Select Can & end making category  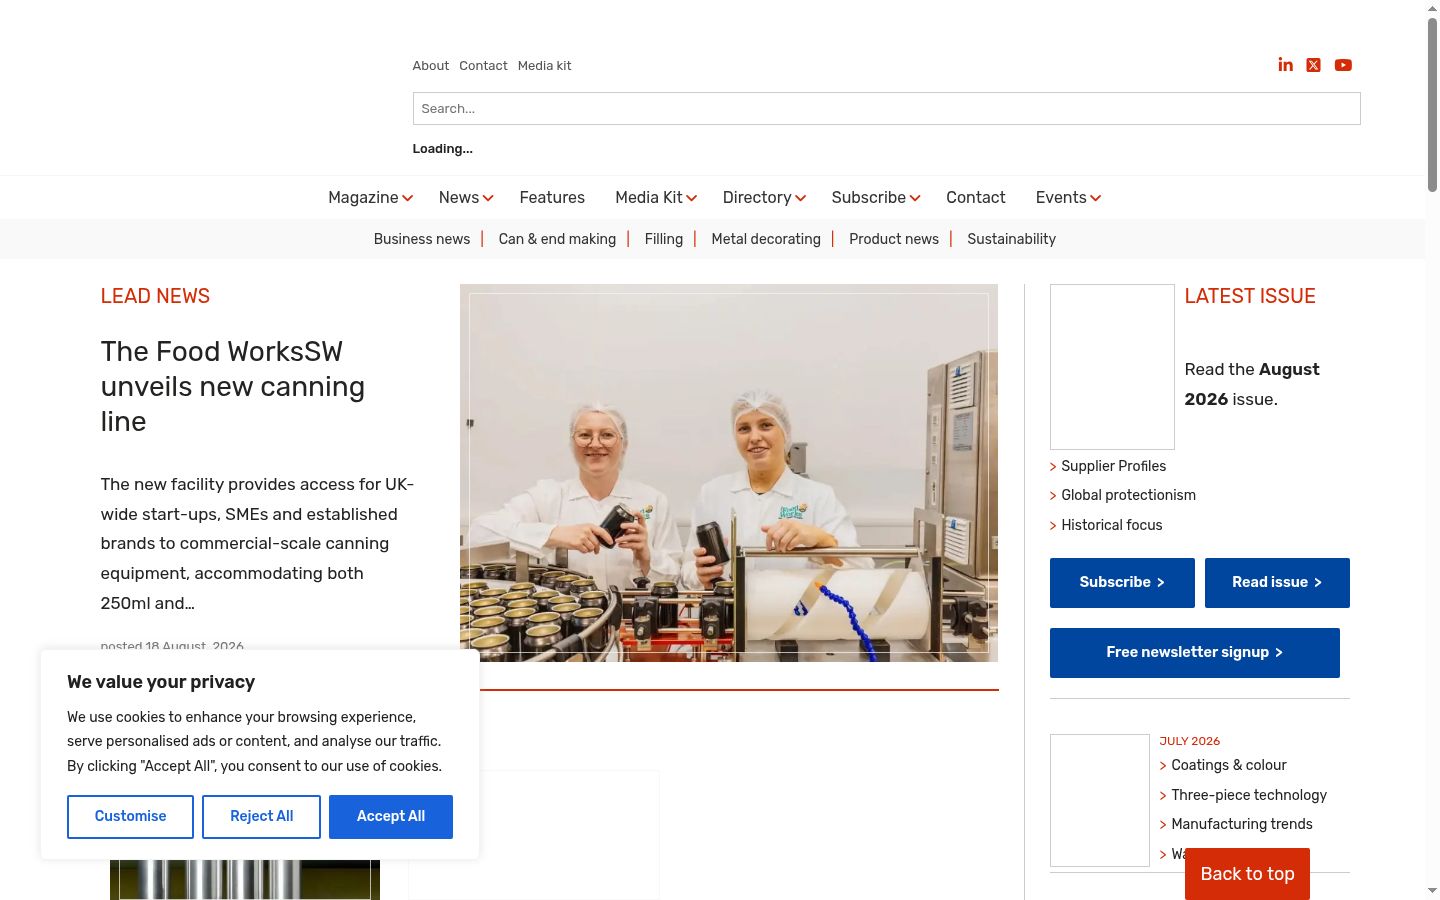point(557,239)
